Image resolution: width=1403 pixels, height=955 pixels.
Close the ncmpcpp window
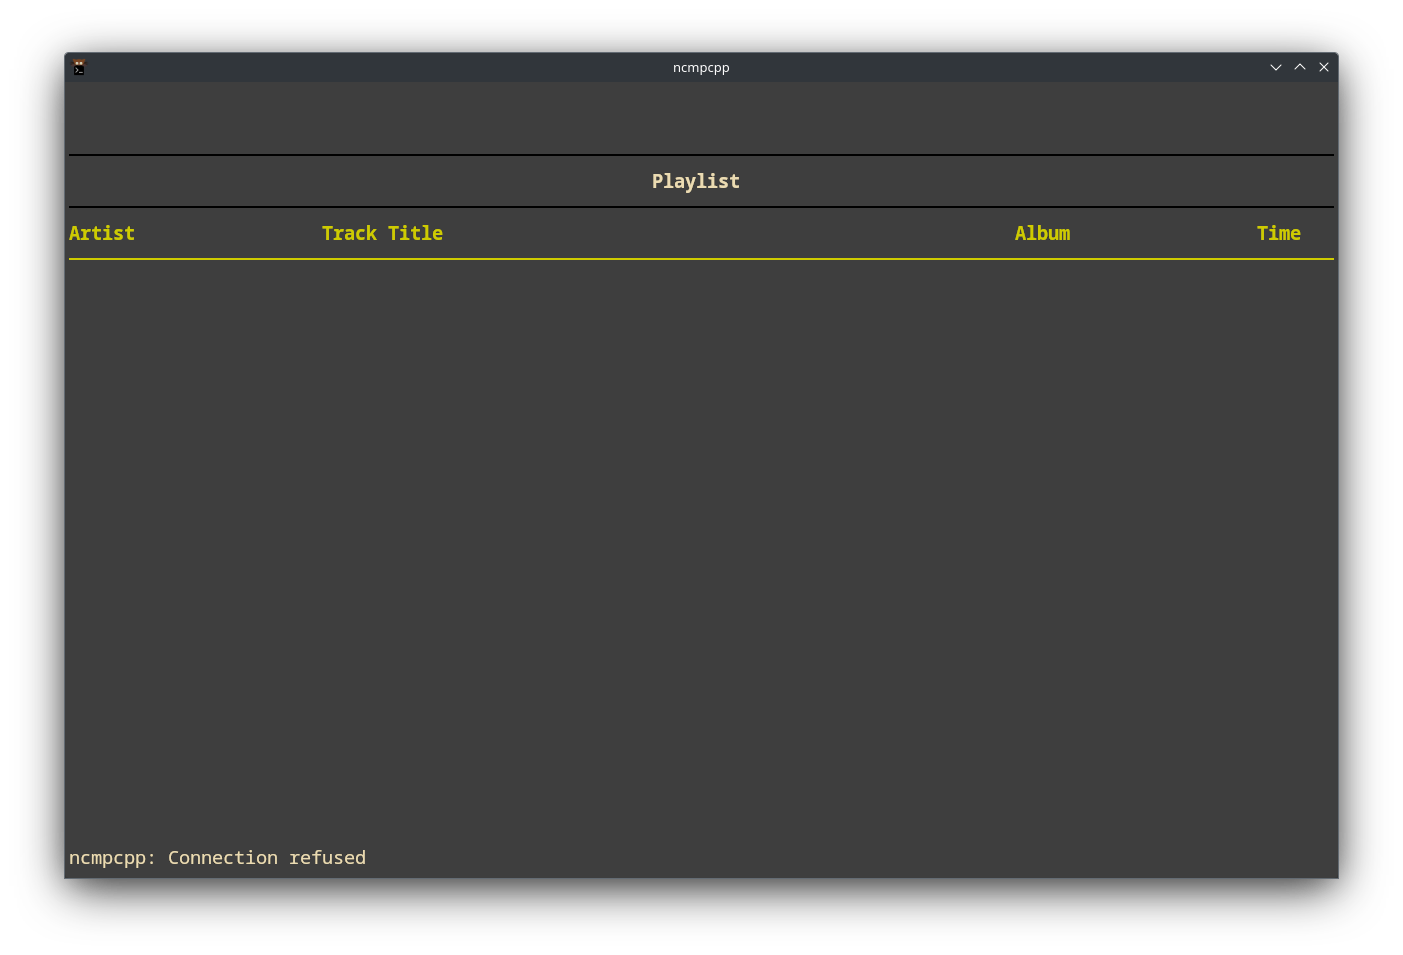point(1324,67)
